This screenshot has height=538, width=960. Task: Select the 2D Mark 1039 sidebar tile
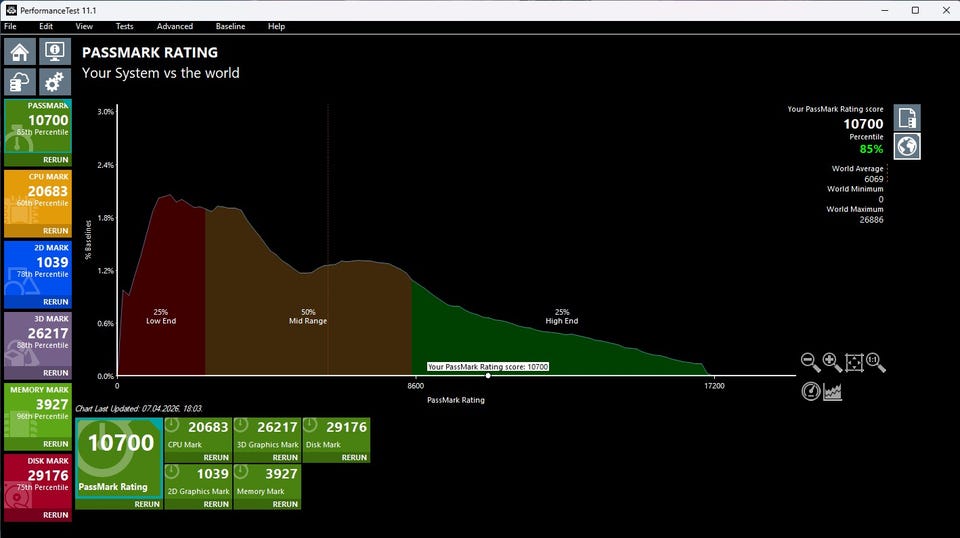pyautogui.click(x=38, y=268)
